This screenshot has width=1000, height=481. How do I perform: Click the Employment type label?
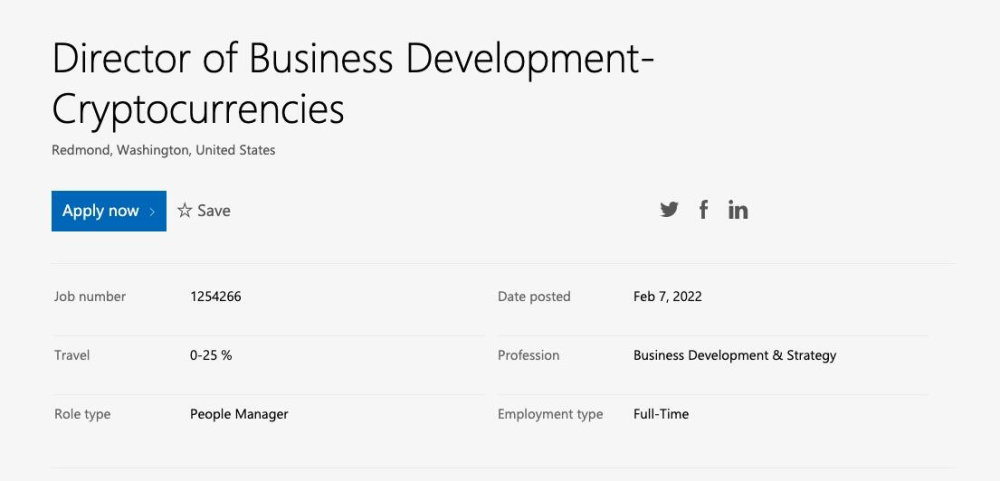[550, 414]
